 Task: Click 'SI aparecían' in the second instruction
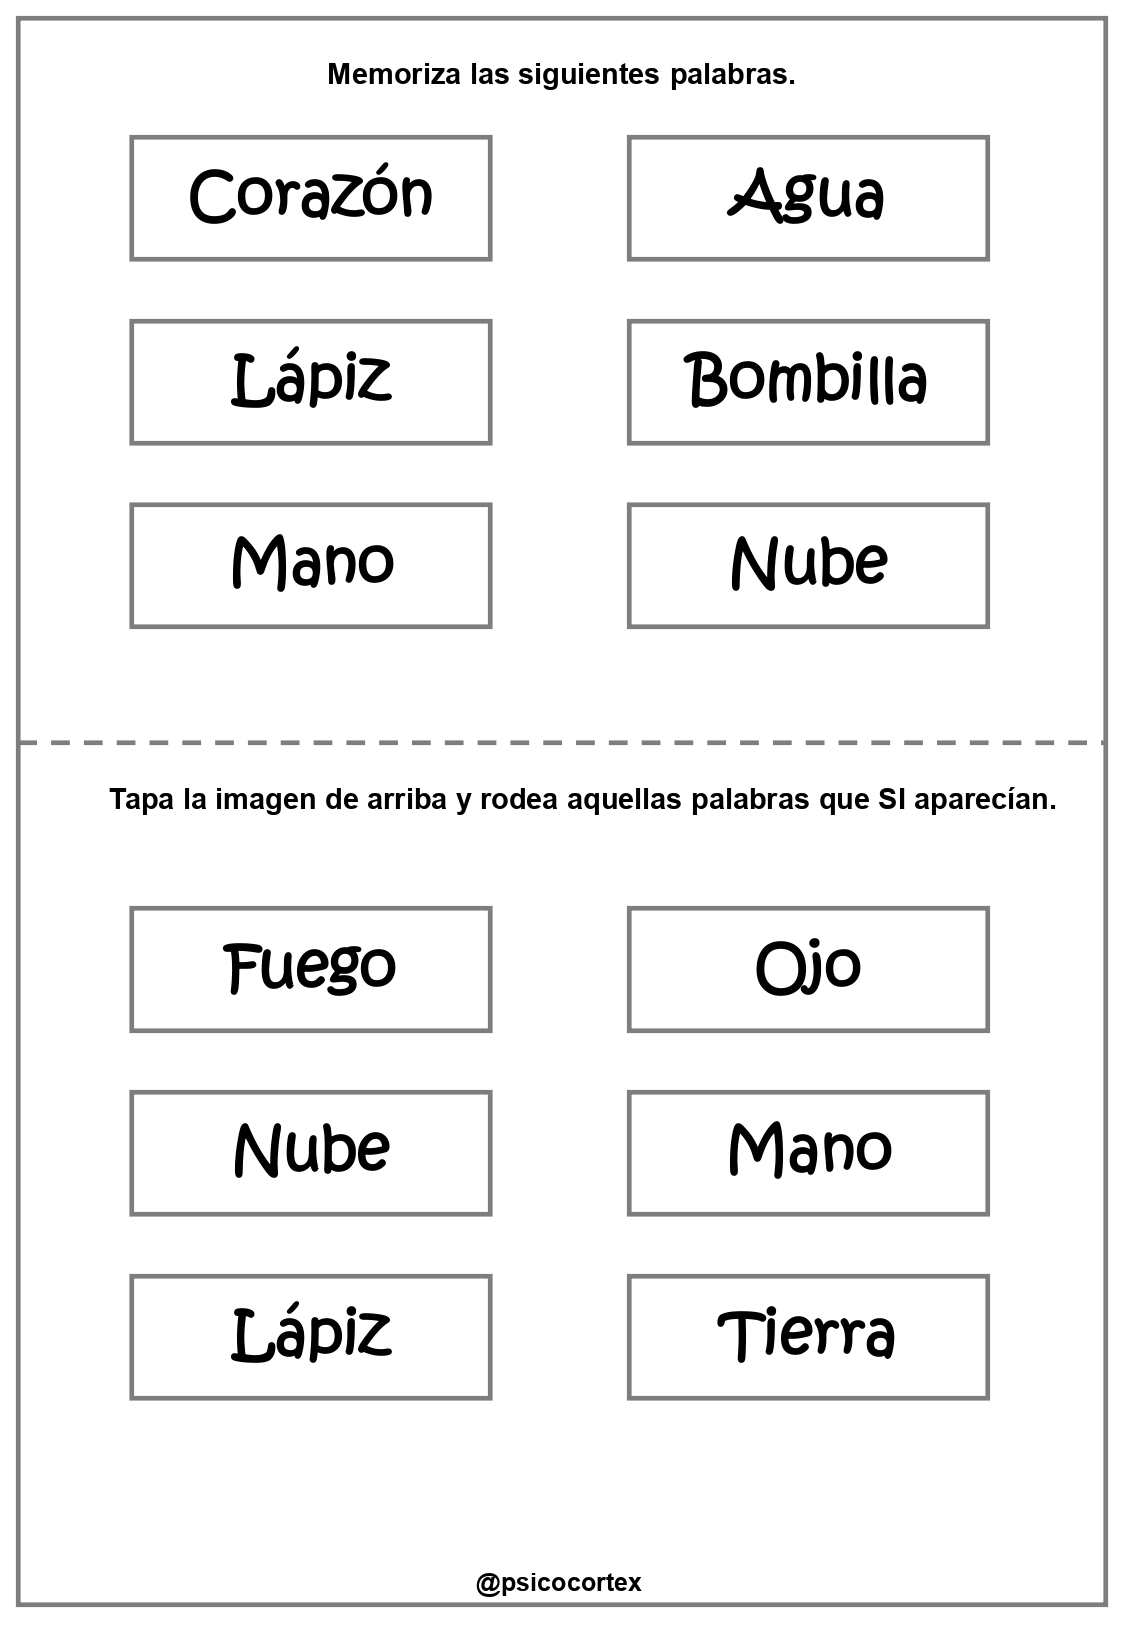967,800
